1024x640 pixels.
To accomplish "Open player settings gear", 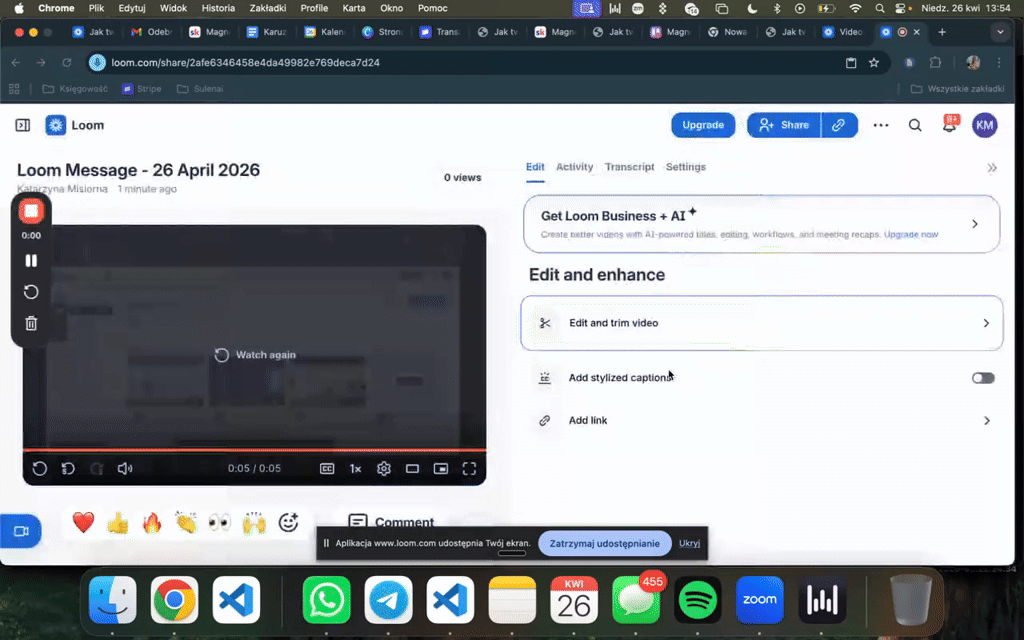I will (x=384, y=468).
